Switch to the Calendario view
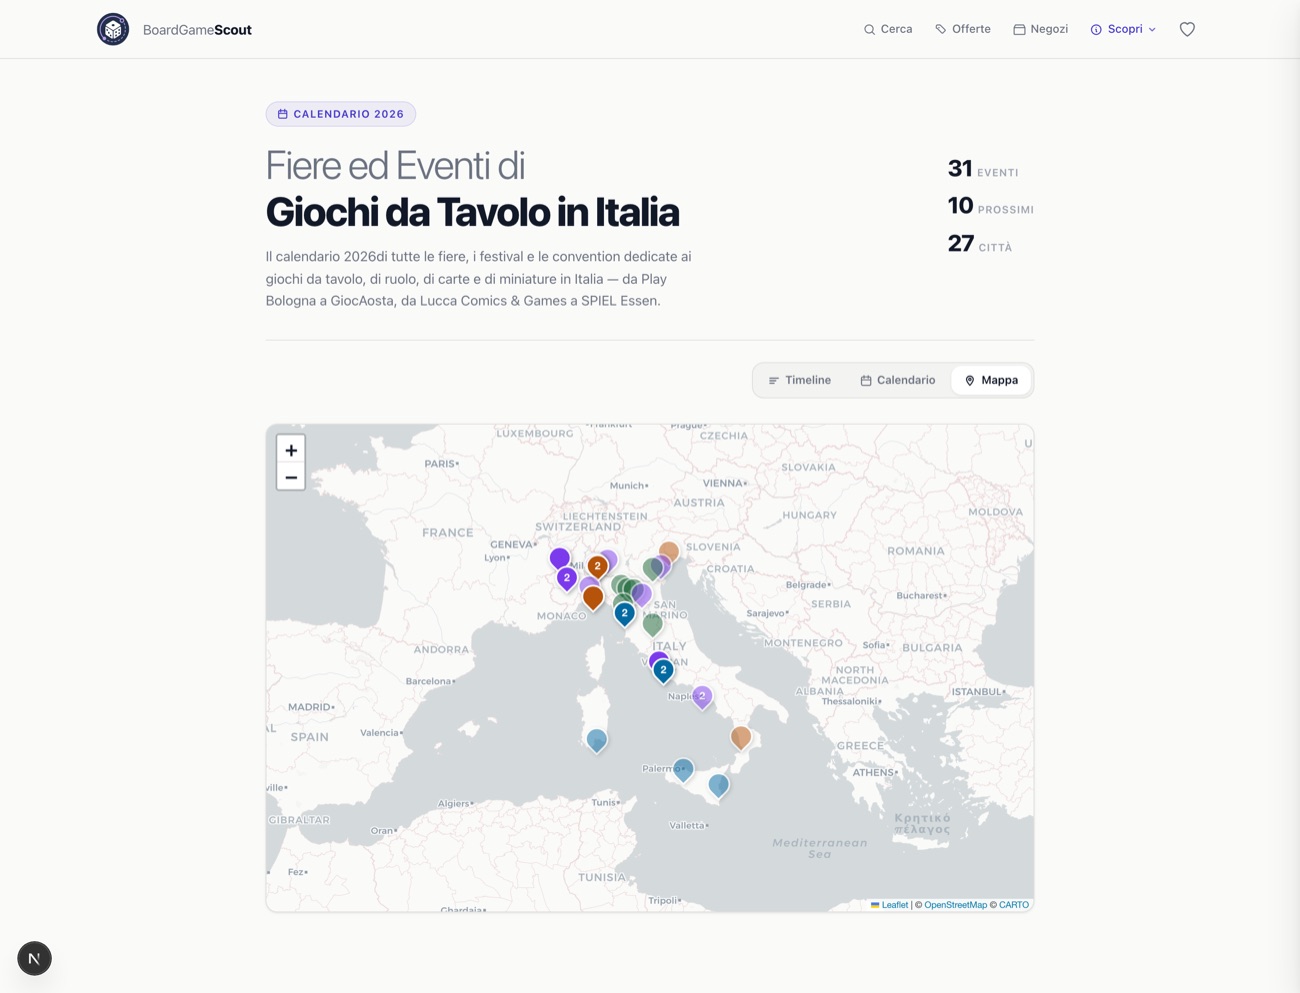This screenshot has width=1300, height=993. click(x=898, y=380)
